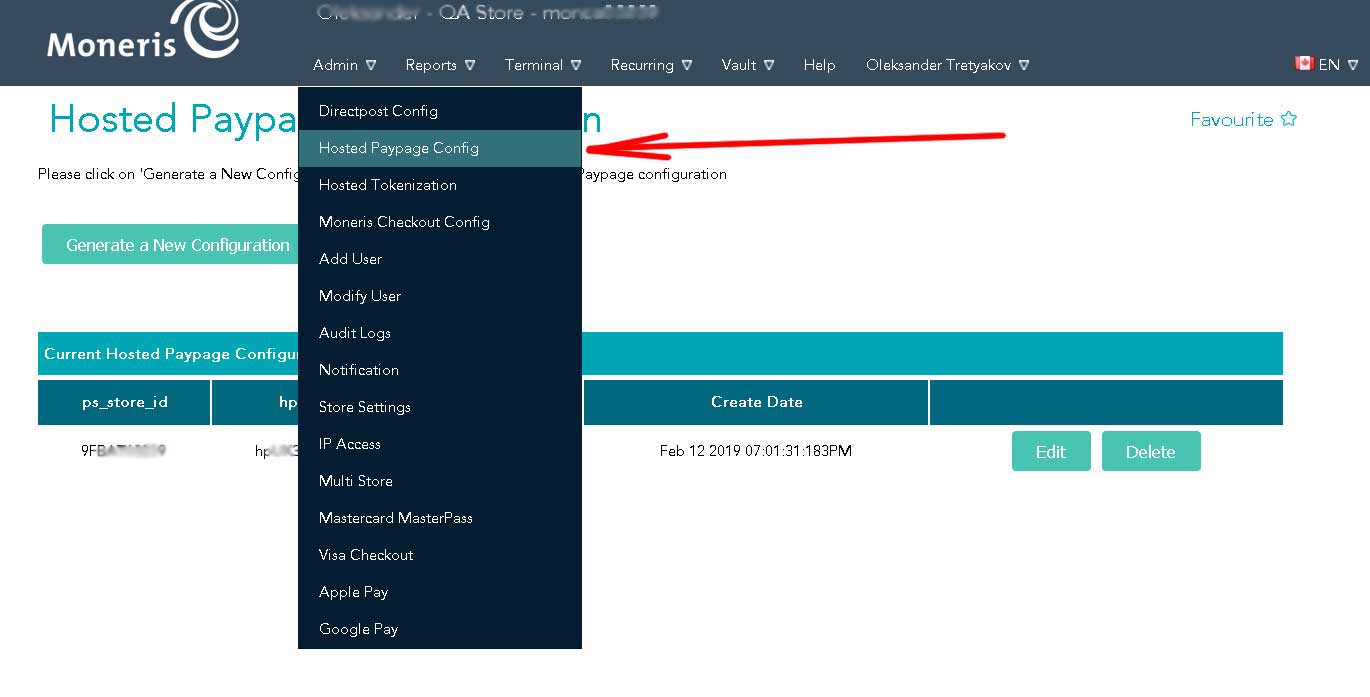The image size is (1370, 697).
Task: Click the Edit button for the configuration
Action: pos(1051,451)
